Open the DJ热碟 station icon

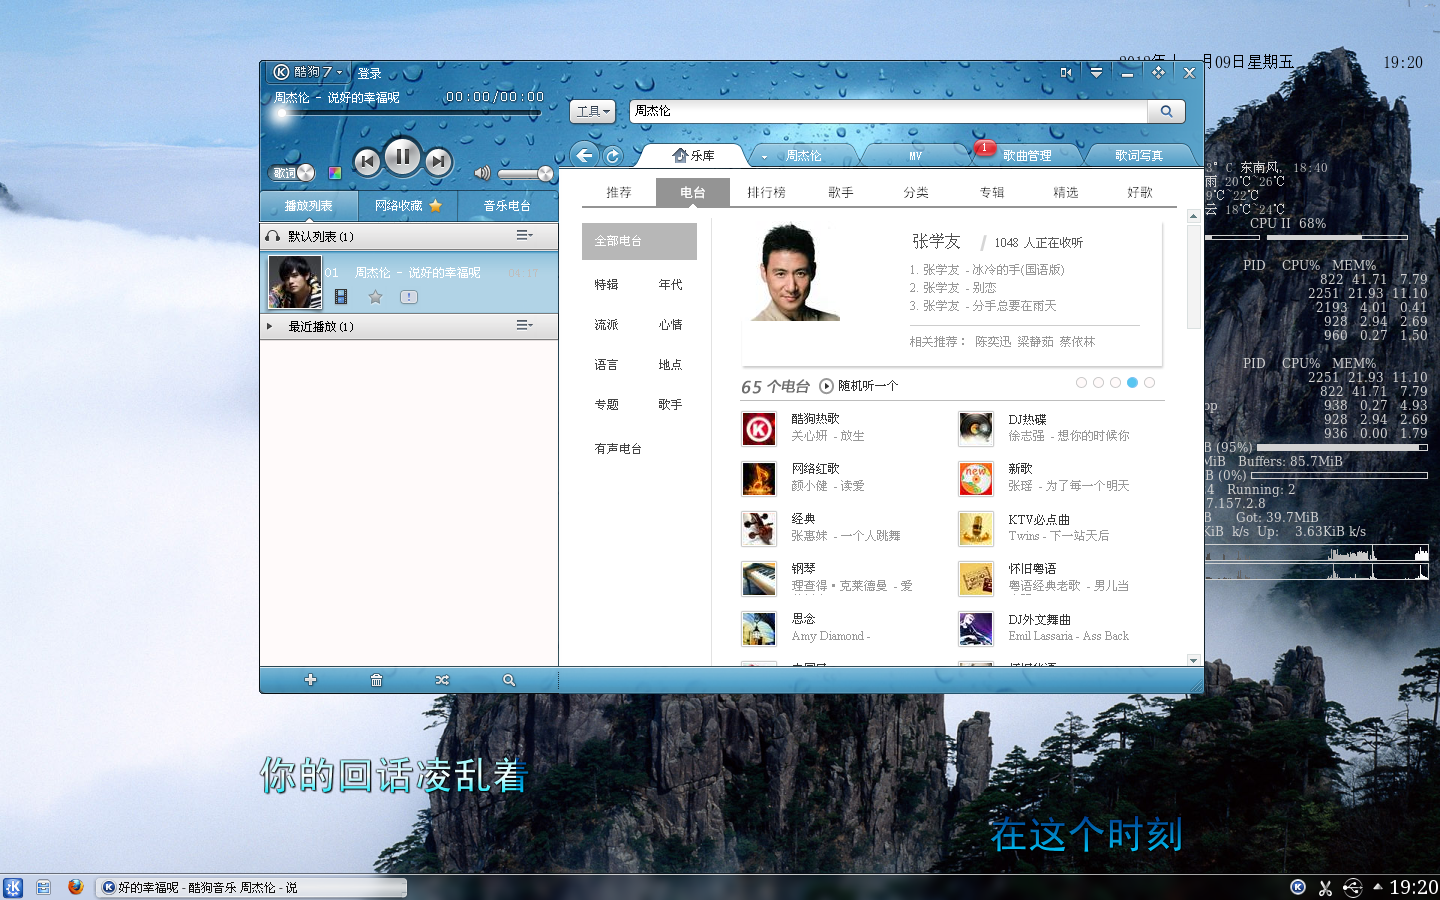(x=976, y=429)
